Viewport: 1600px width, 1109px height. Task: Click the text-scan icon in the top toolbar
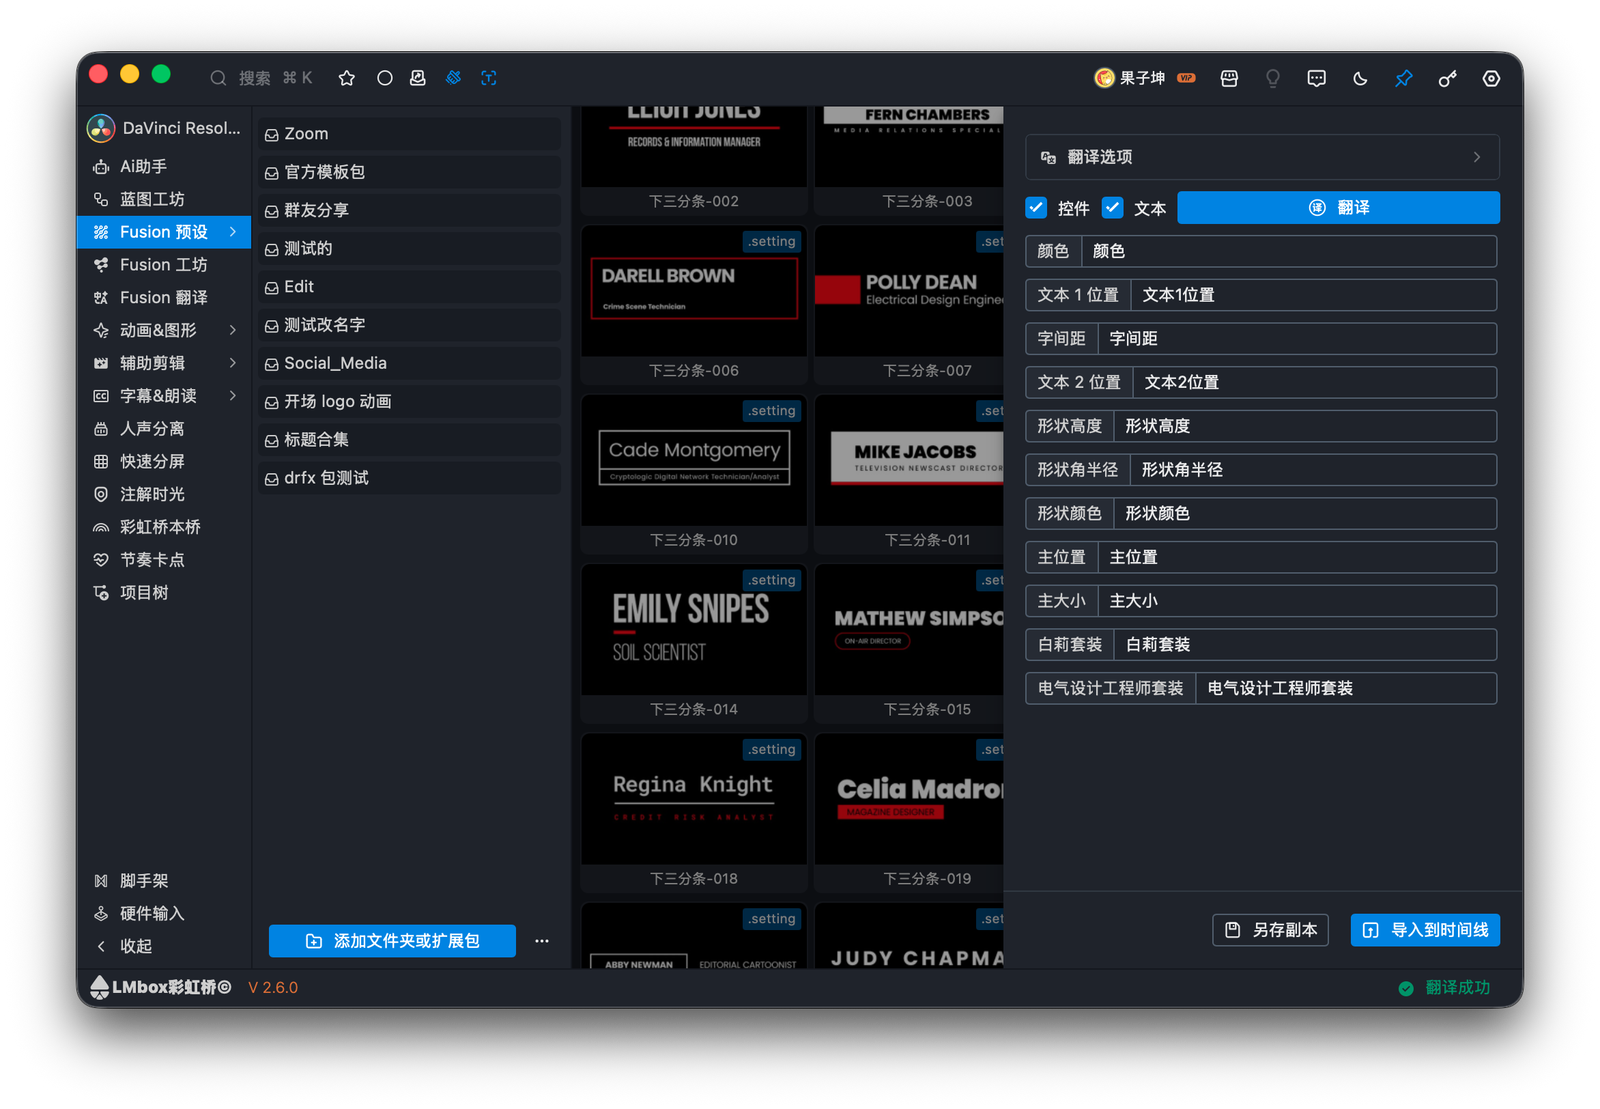point(488,78)
